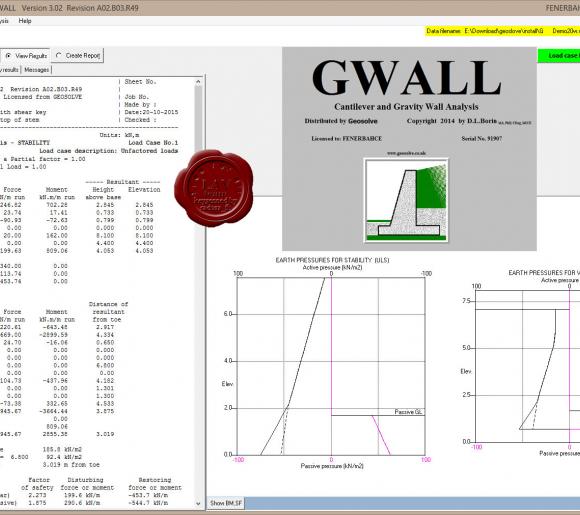Click '3.019 m from toe' text
Image resolution: width=580 pixels, height=515 pixels.
click(71, 465)
